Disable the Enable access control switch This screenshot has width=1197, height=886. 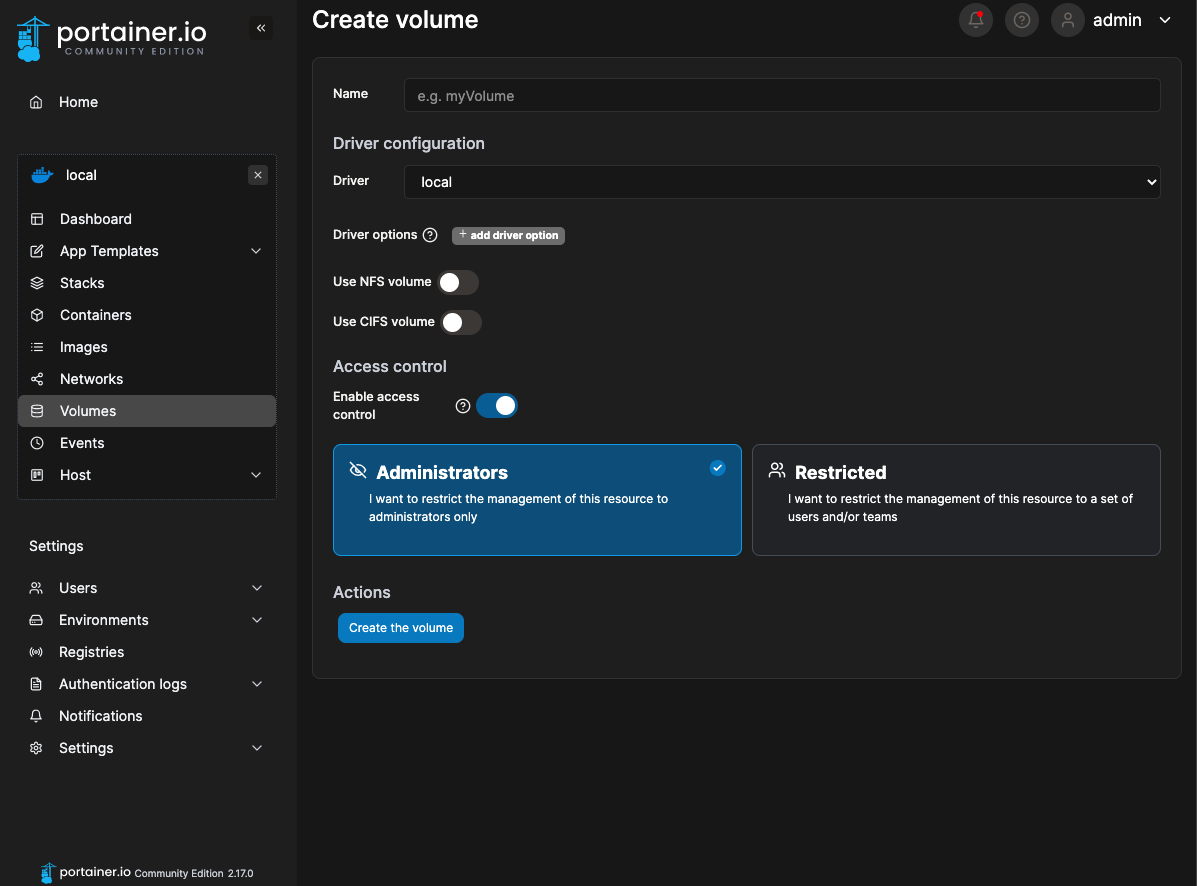click(496, 406)
